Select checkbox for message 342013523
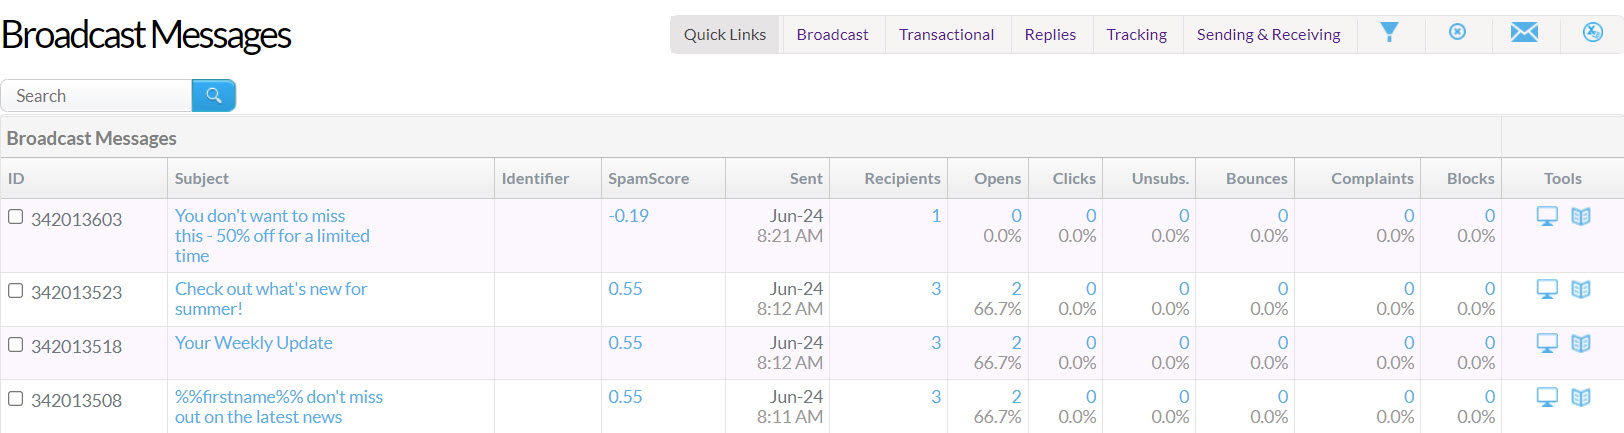This screenshot has width=1624, height=433. click(x=16, y=291)
